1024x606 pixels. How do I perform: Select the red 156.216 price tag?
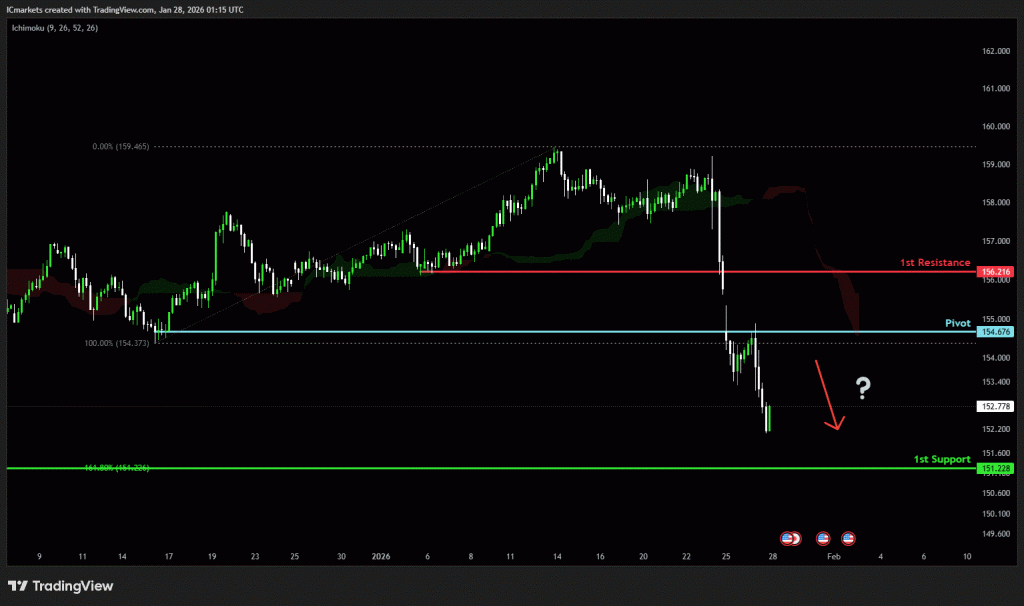coord(996,271)
